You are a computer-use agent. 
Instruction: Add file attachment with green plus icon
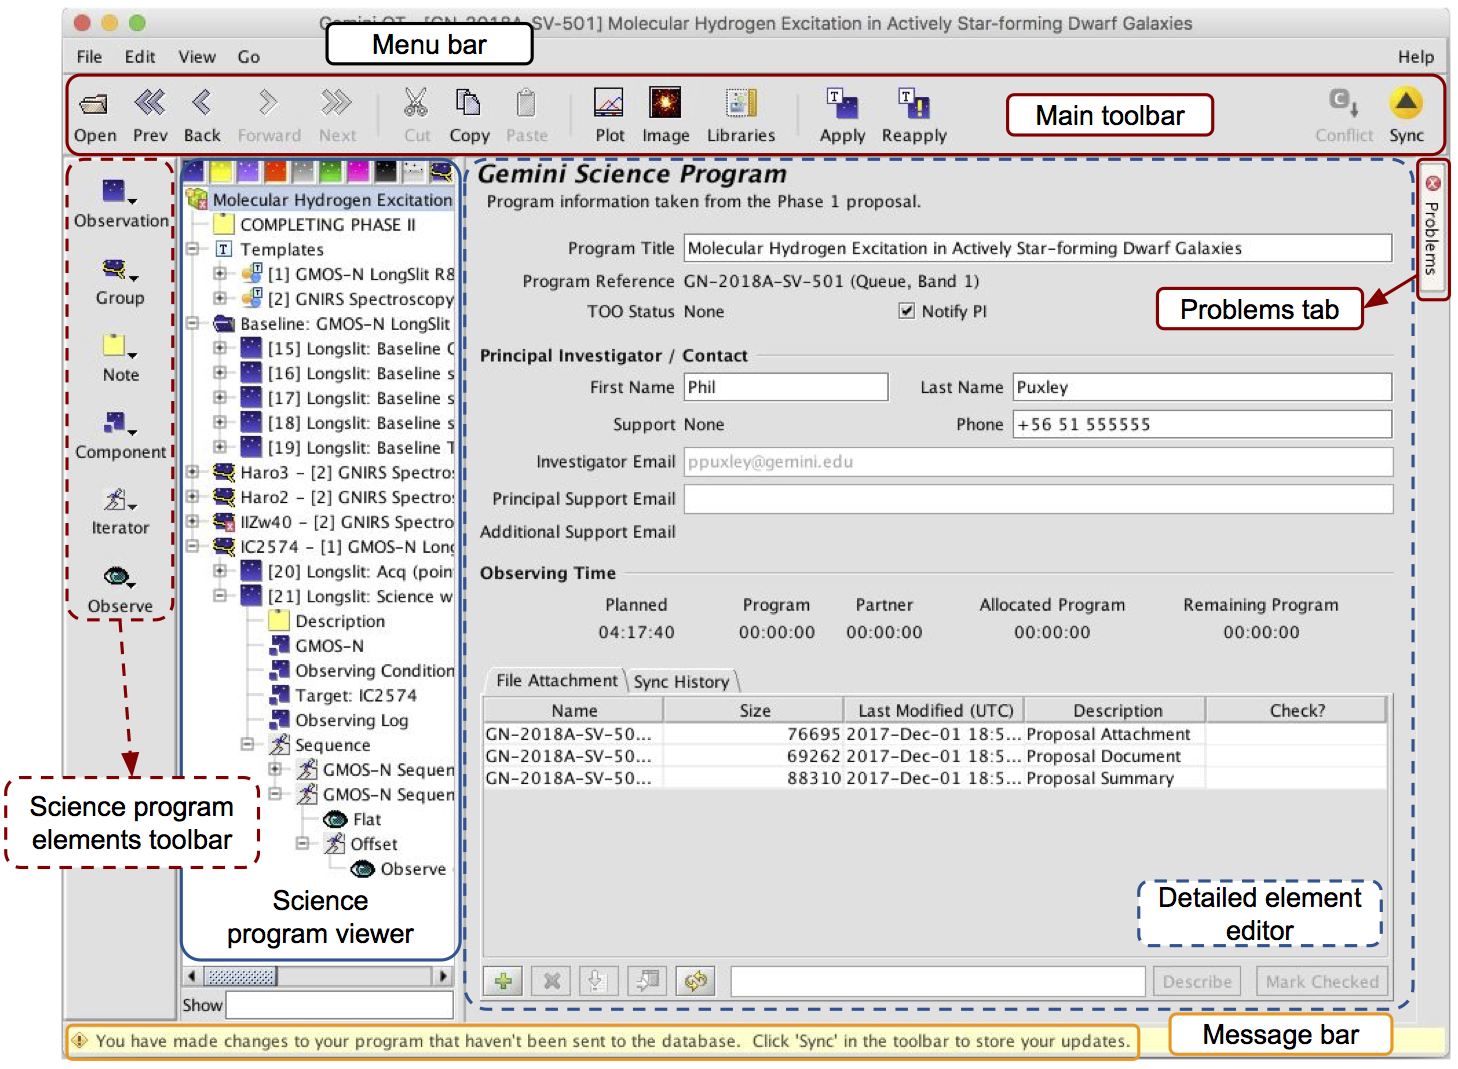(503, 981)
